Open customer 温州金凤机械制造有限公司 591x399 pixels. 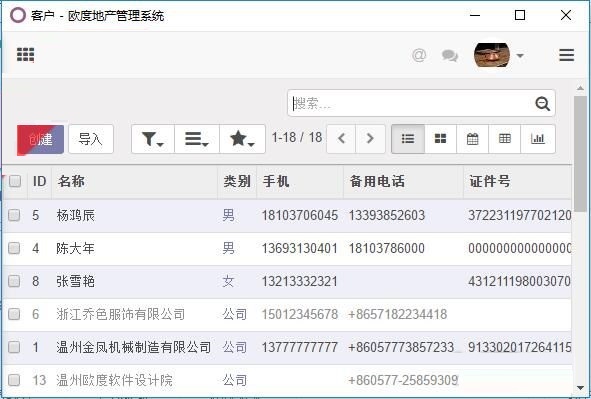(x=133, y=347)
